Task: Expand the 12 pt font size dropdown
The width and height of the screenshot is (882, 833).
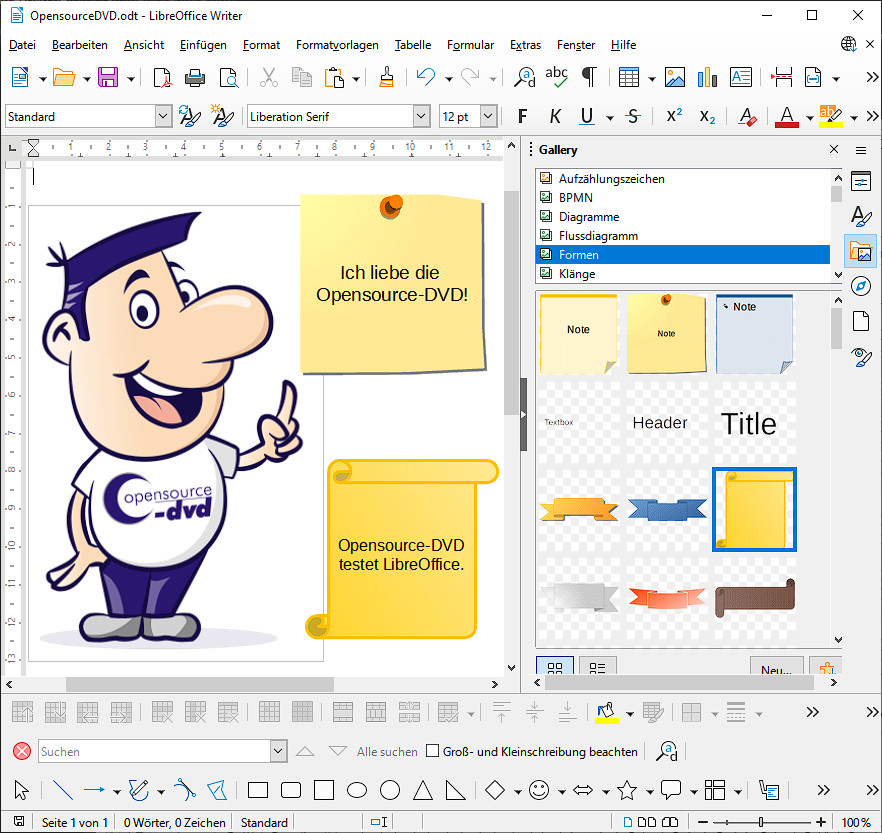Action: point(488,116)
